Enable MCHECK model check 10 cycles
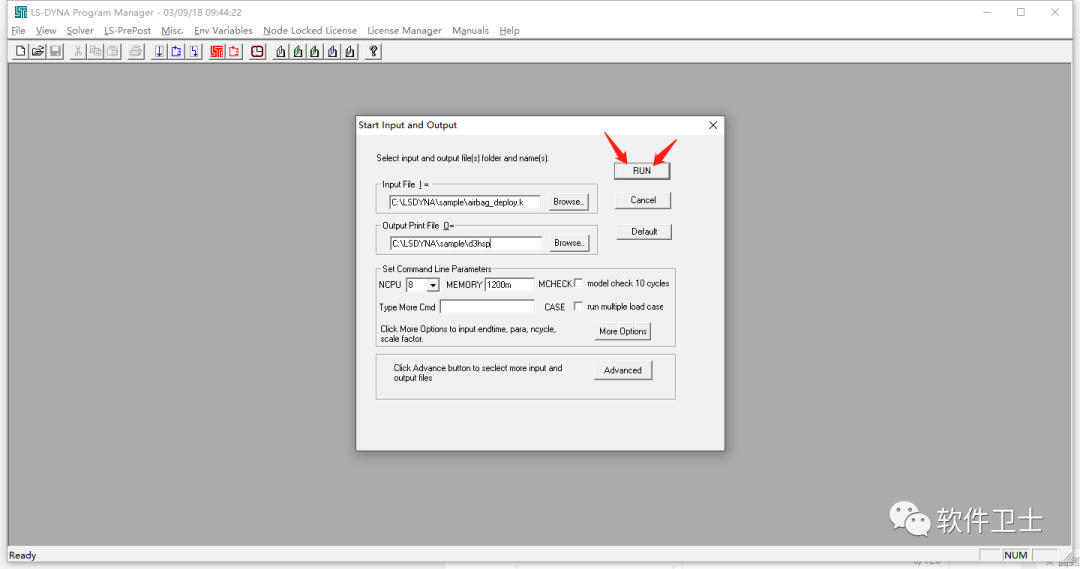The image size is (1080, 569). [x=579, y=283]
